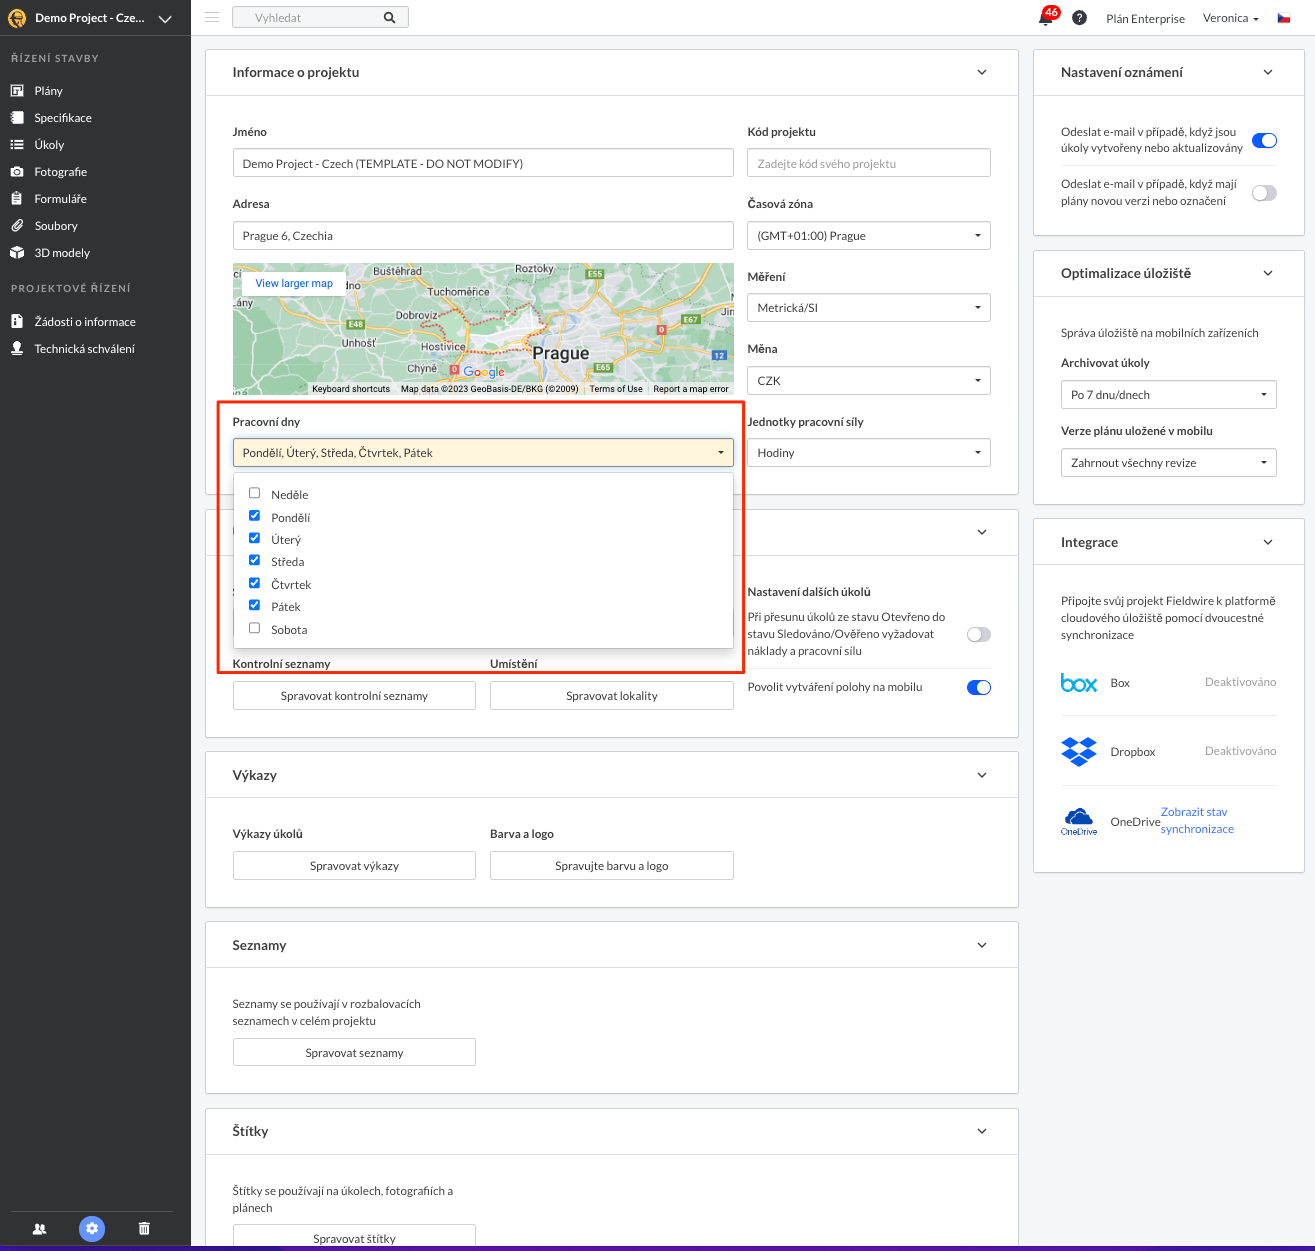1315x1251 pixels.
Task: Click the Czech flag language icon
Action: coord(1284,18)
